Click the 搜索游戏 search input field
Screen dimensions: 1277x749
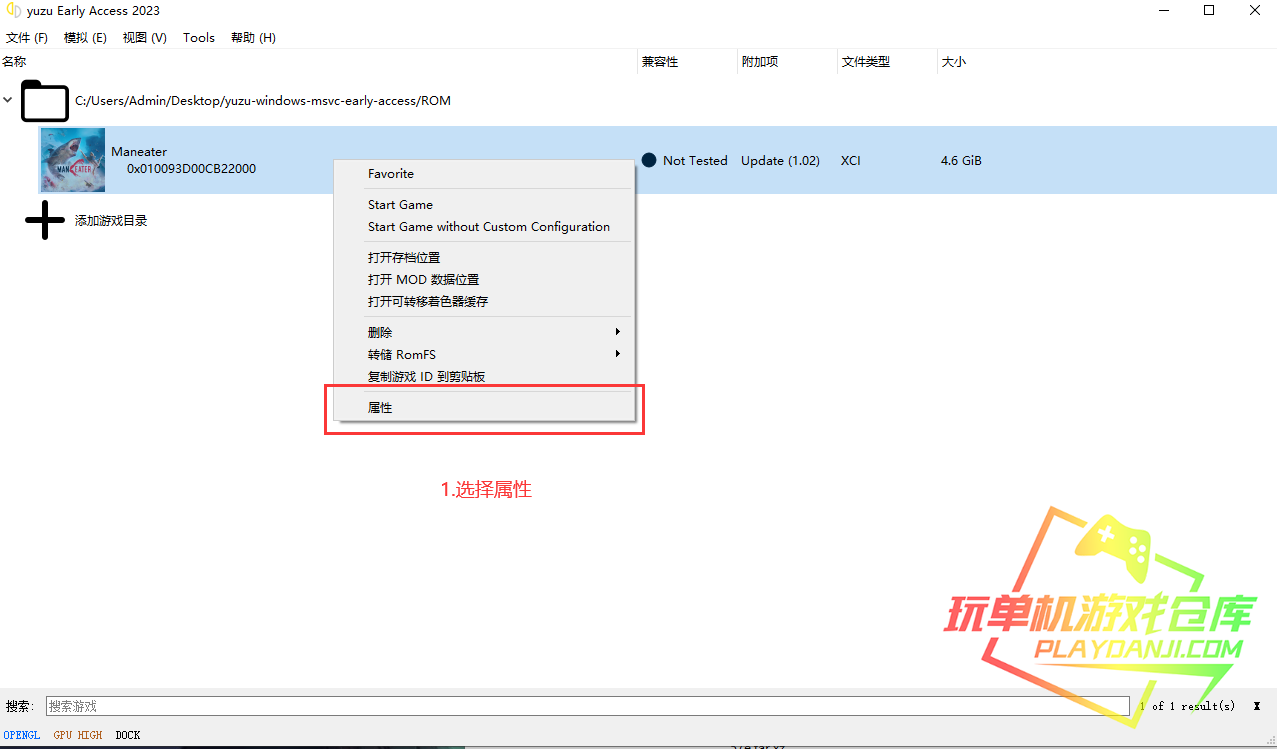pyautogui.click(x=586, y=706)
